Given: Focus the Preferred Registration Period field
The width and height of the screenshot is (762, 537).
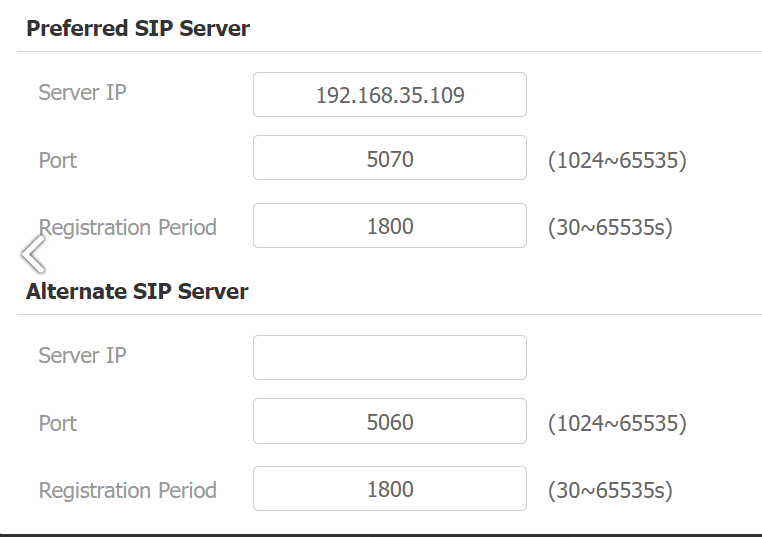Looking at the screenshot, I should 390,225.
